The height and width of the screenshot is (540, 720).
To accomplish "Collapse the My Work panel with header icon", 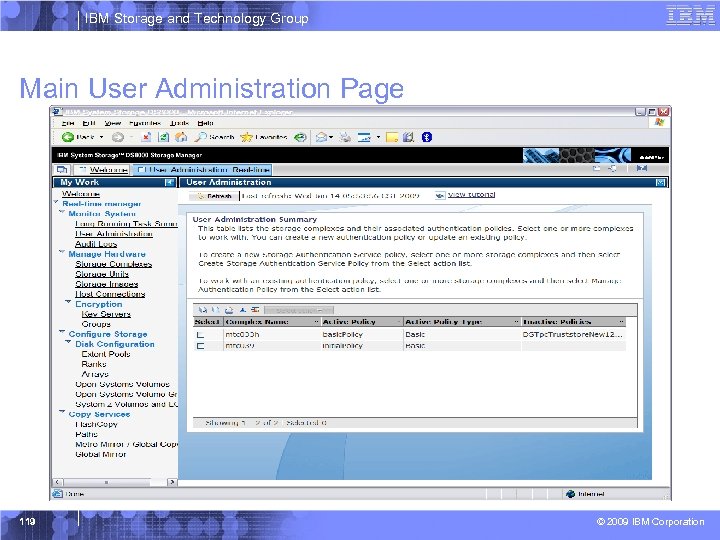I will coord(169,182).
